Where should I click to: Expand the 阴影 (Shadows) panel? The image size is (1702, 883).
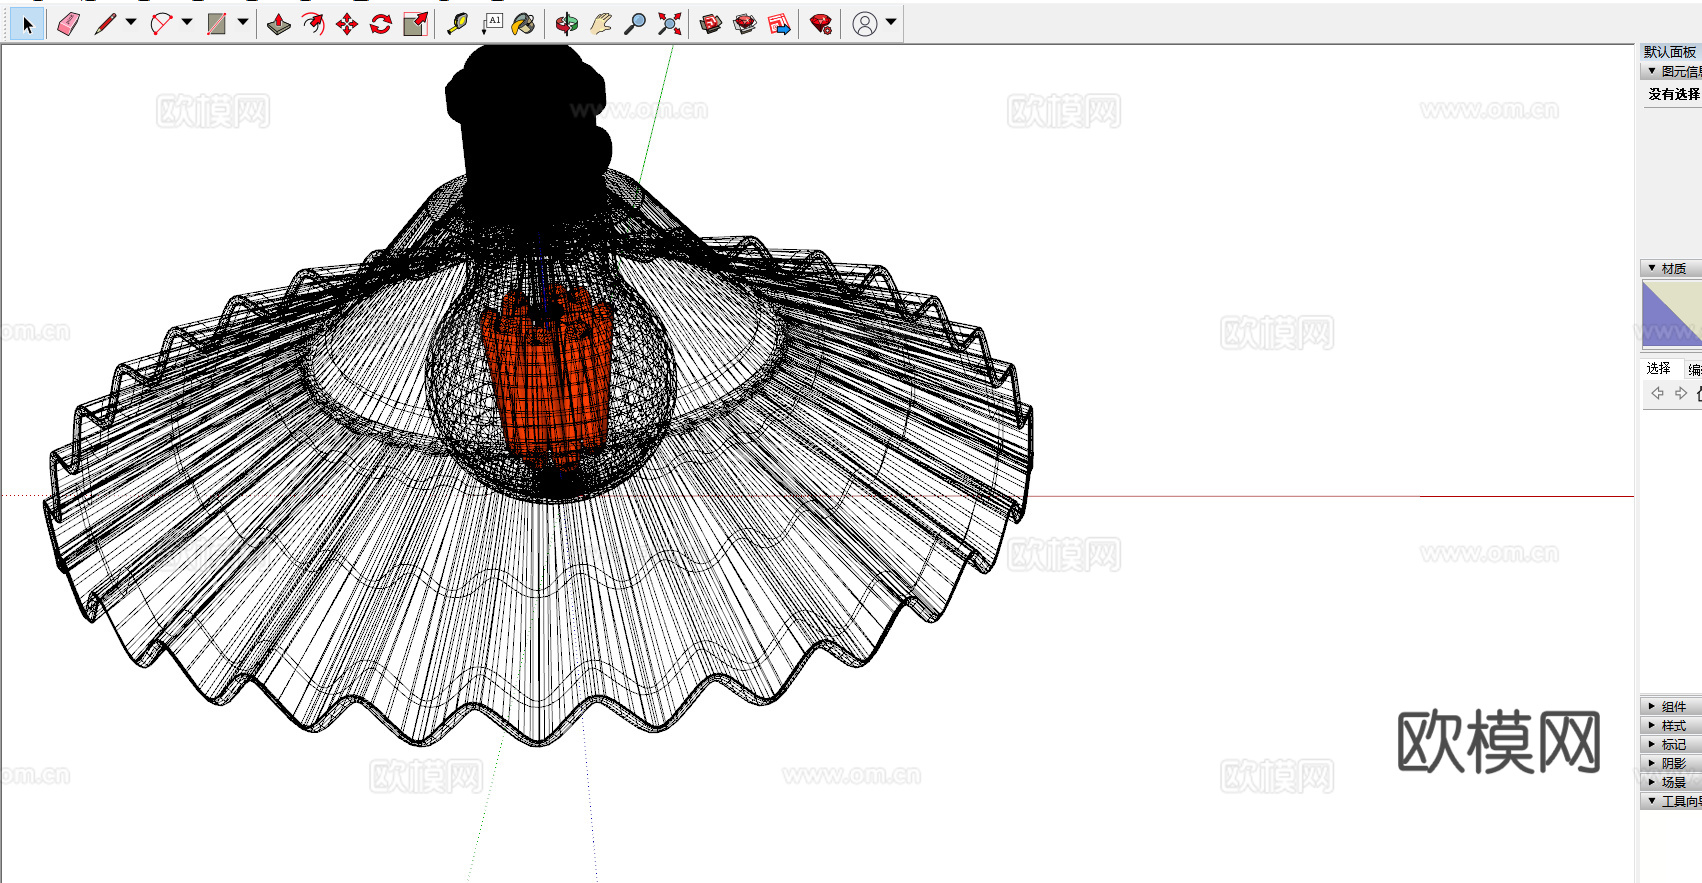pos(1672,763)
